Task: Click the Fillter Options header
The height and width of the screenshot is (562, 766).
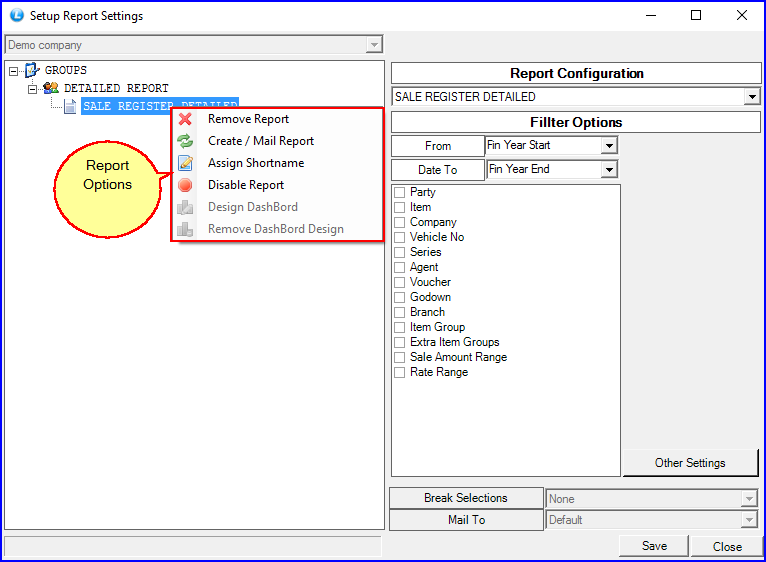Action: (576, 122)
